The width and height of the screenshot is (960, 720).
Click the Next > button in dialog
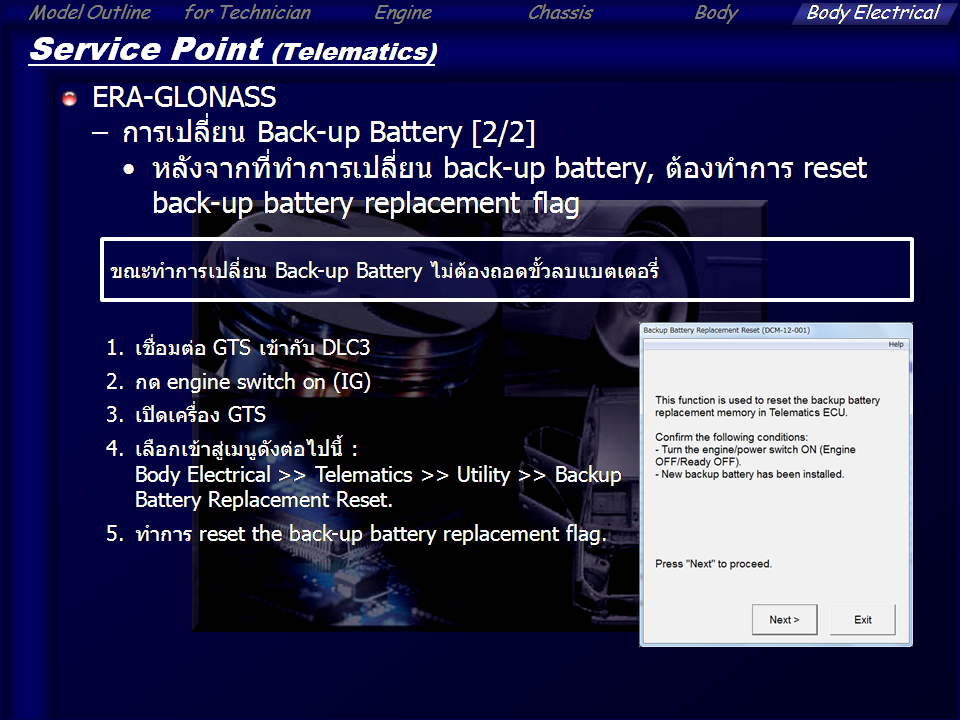pos(784,620)
